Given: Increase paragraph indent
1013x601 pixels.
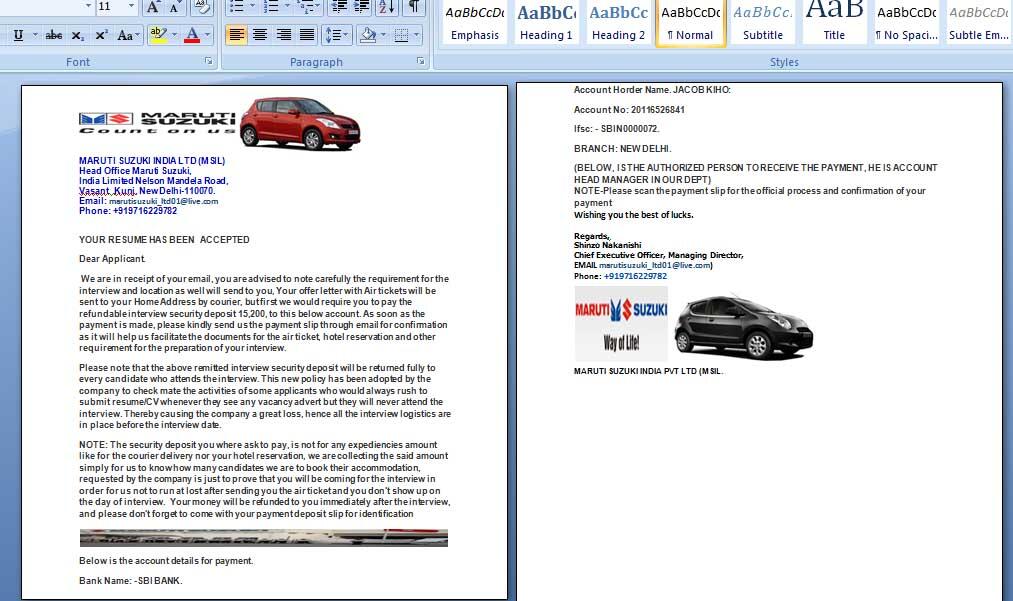Looking at the screenshot, I should tap(361, 8).
